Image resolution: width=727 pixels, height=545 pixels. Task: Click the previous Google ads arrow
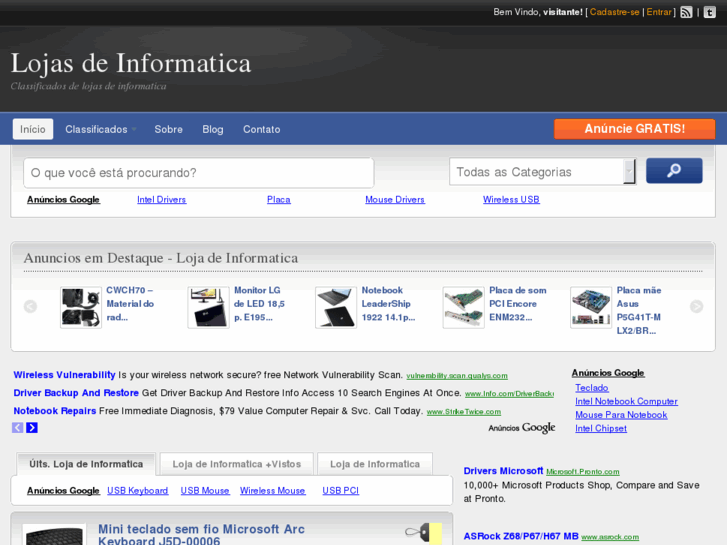18,428
